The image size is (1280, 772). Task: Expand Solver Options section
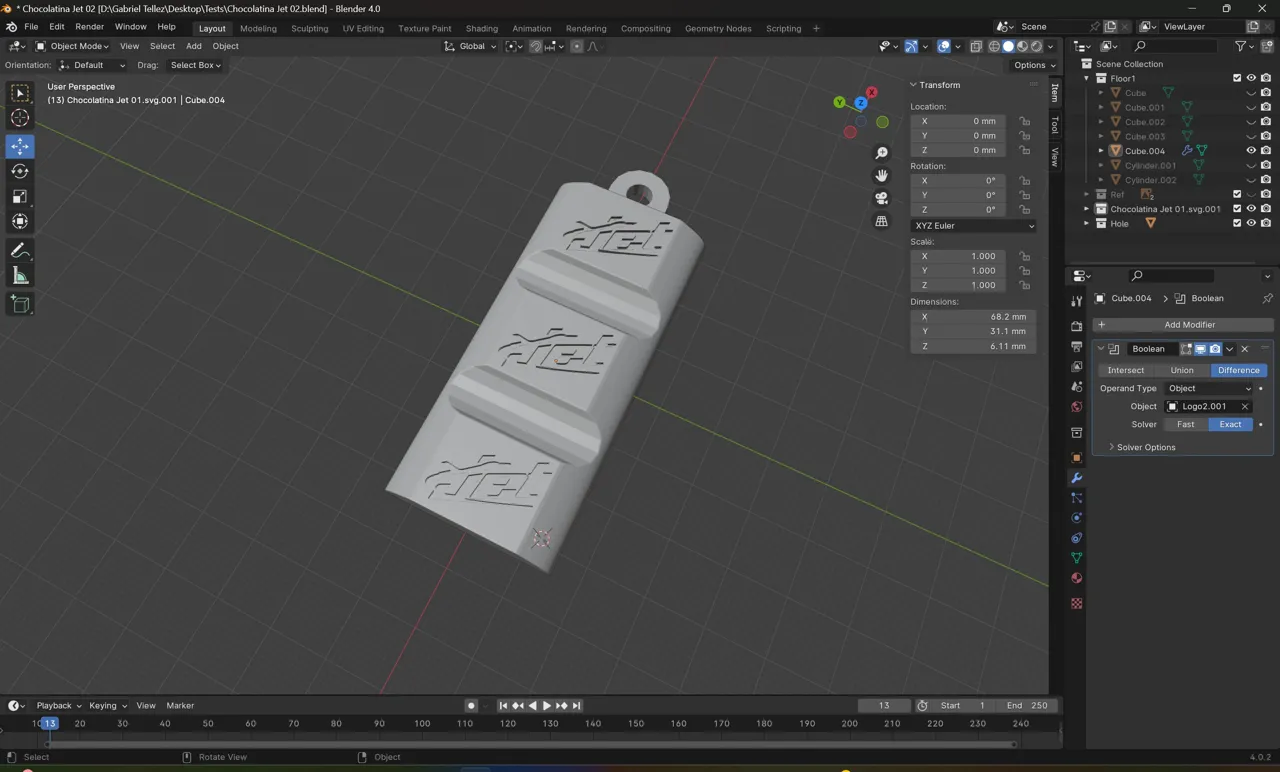[x=1146, y=447]
